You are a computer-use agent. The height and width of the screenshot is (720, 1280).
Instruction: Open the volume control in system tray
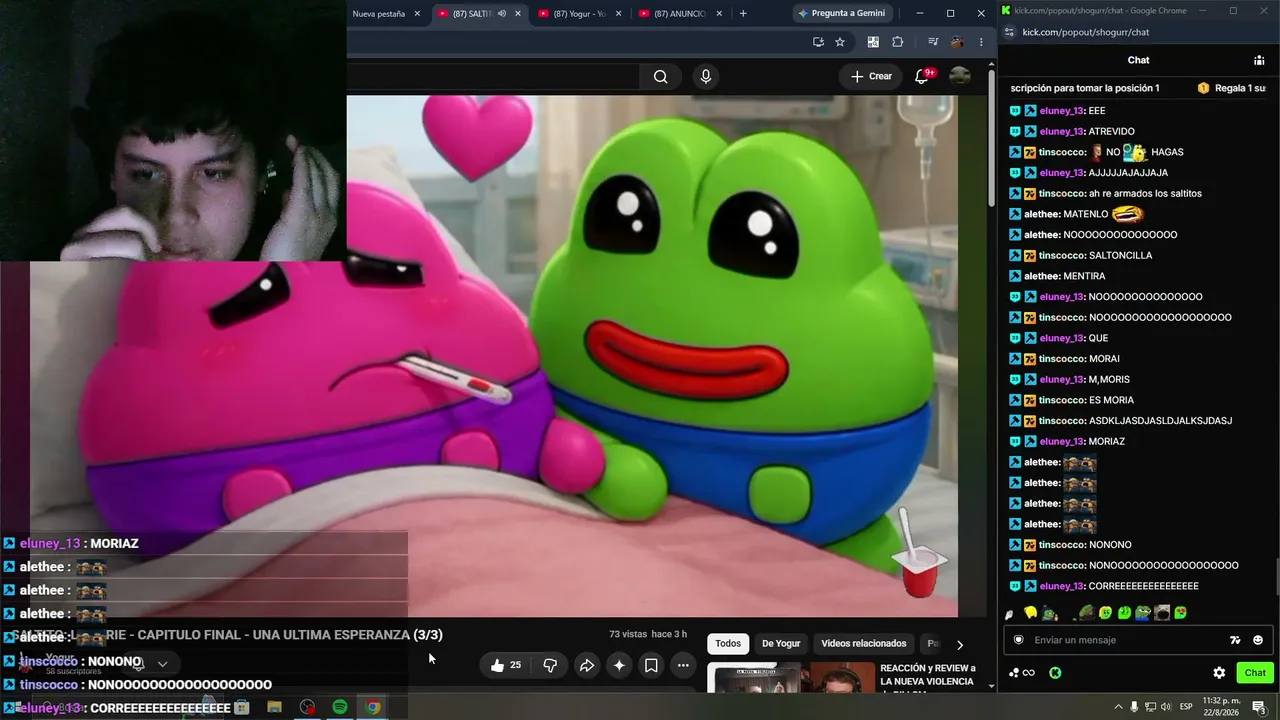click(x=1166, y=707)
